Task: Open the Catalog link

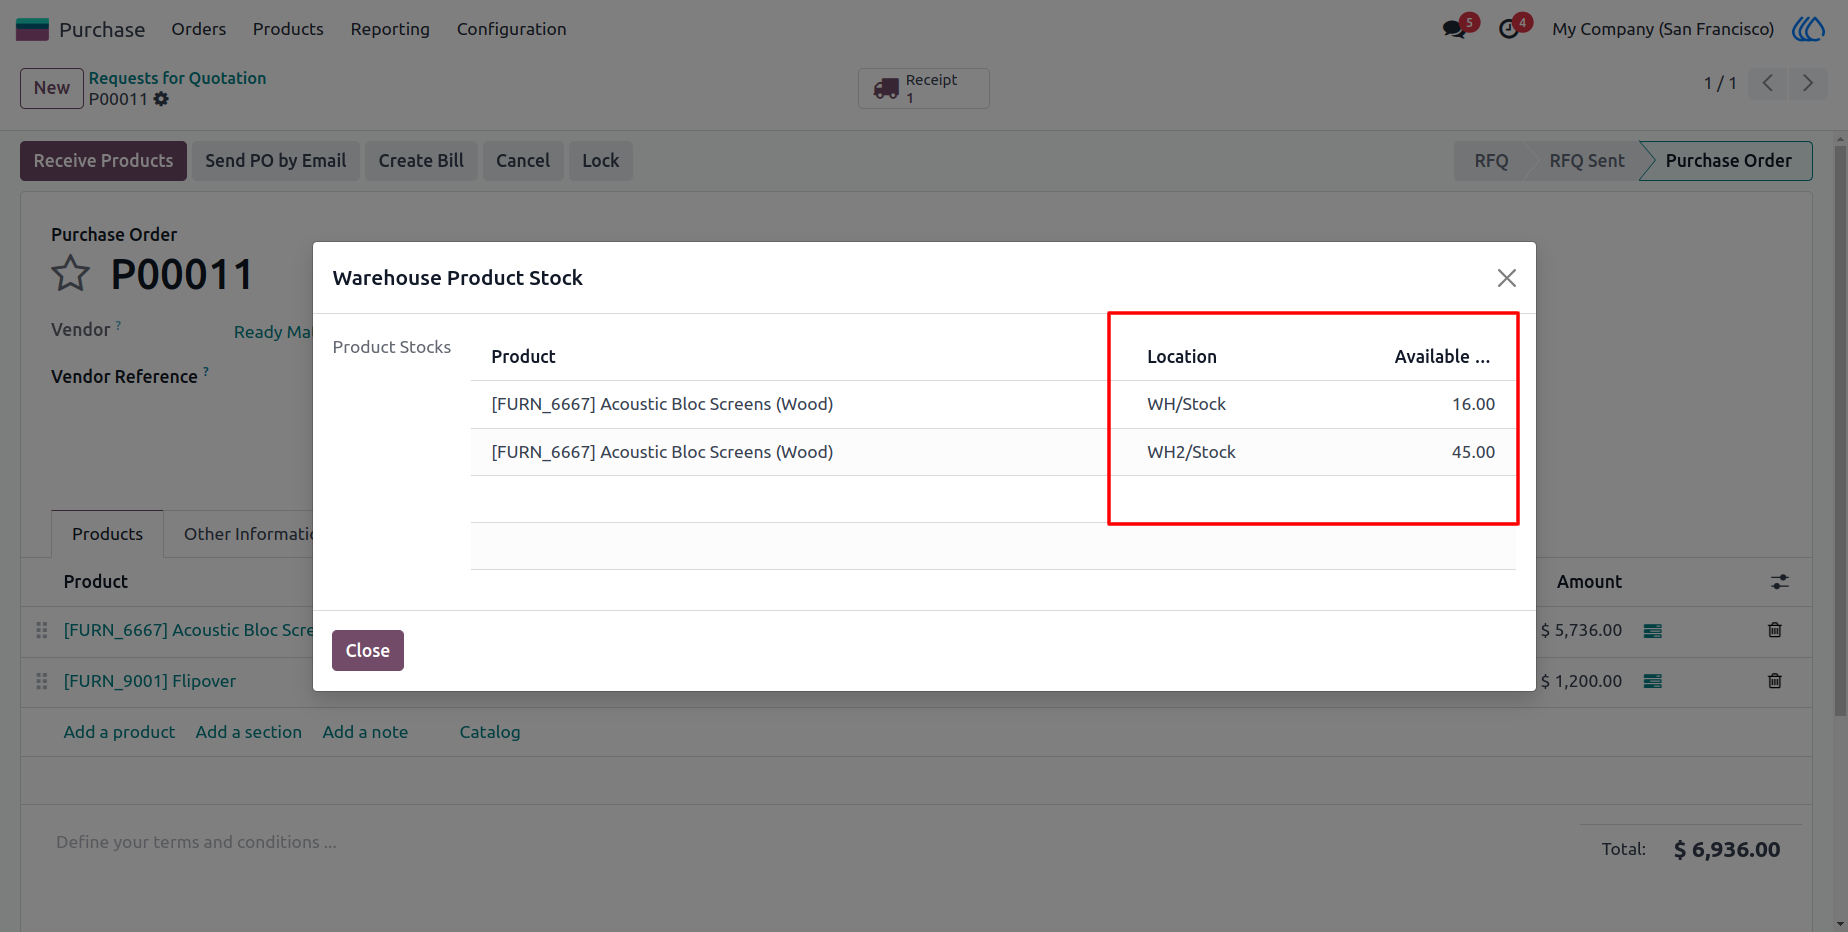Action: click(490, 732)
